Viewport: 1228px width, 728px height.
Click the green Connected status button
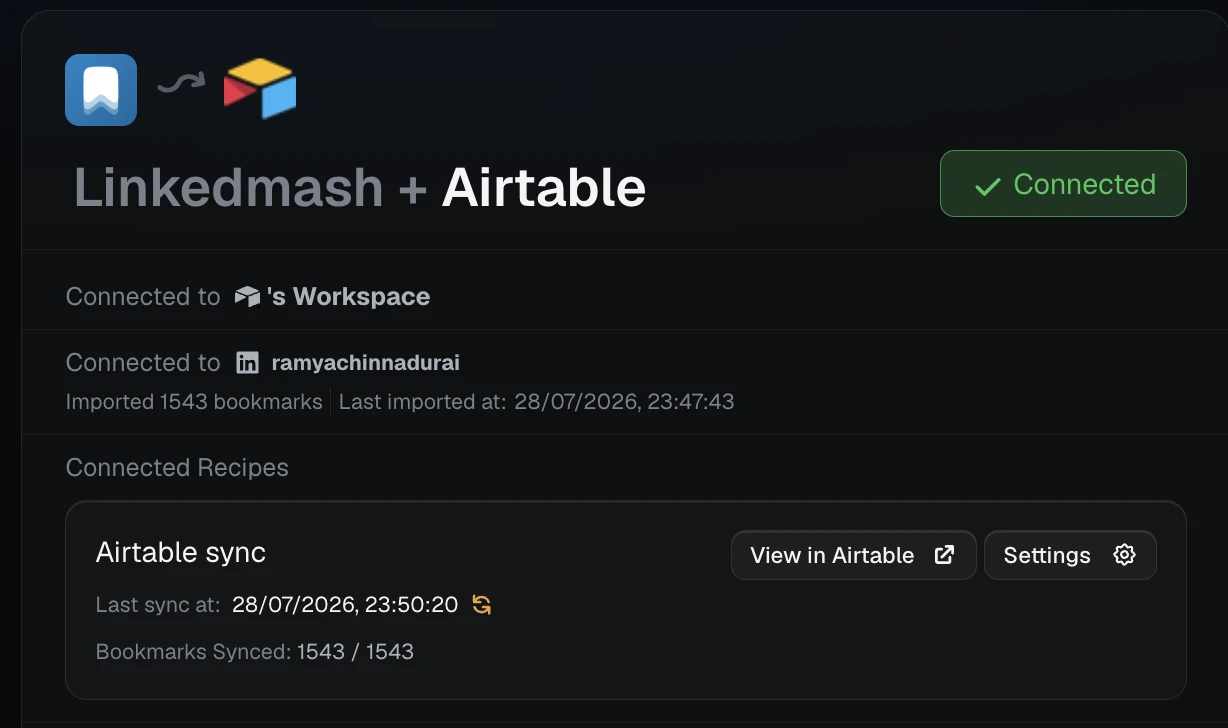[x=1063, y=184]
